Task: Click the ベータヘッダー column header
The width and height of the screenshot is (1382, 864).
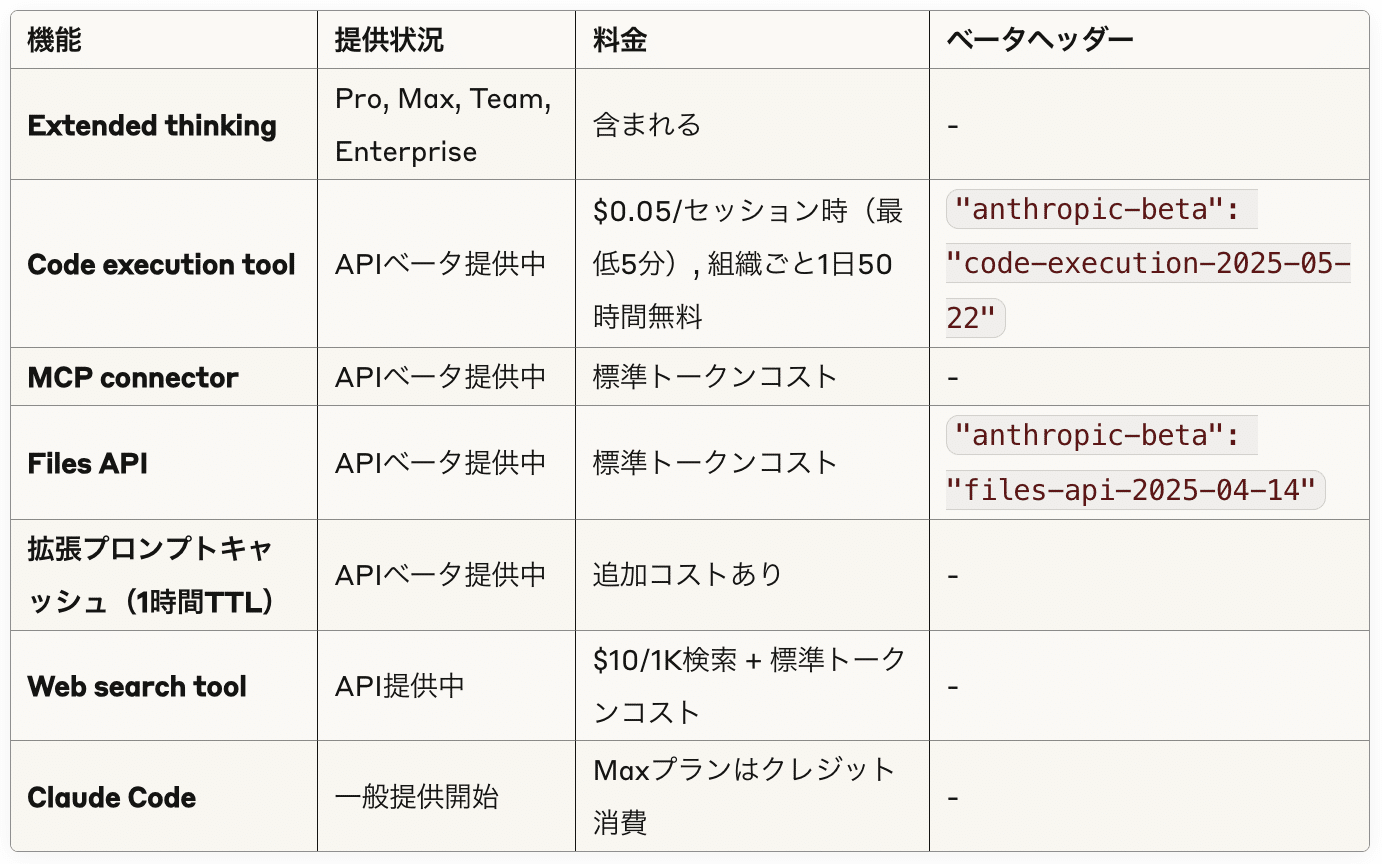Action: tap(1040, 40)
